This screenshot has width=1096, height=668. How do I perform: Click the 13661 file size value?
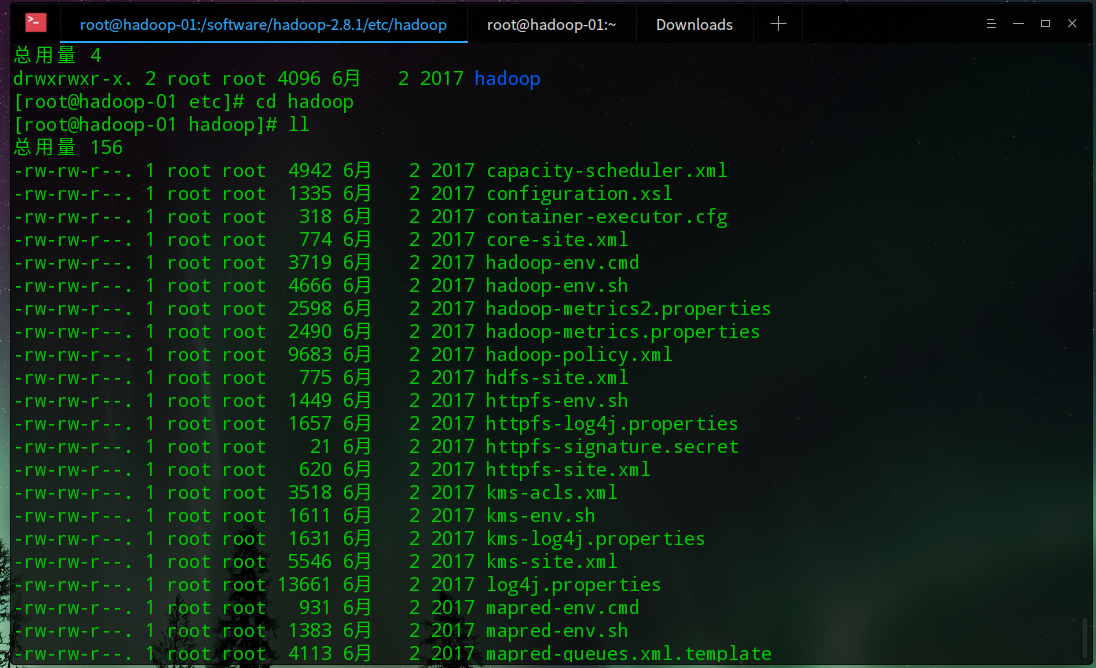[305, 586]
